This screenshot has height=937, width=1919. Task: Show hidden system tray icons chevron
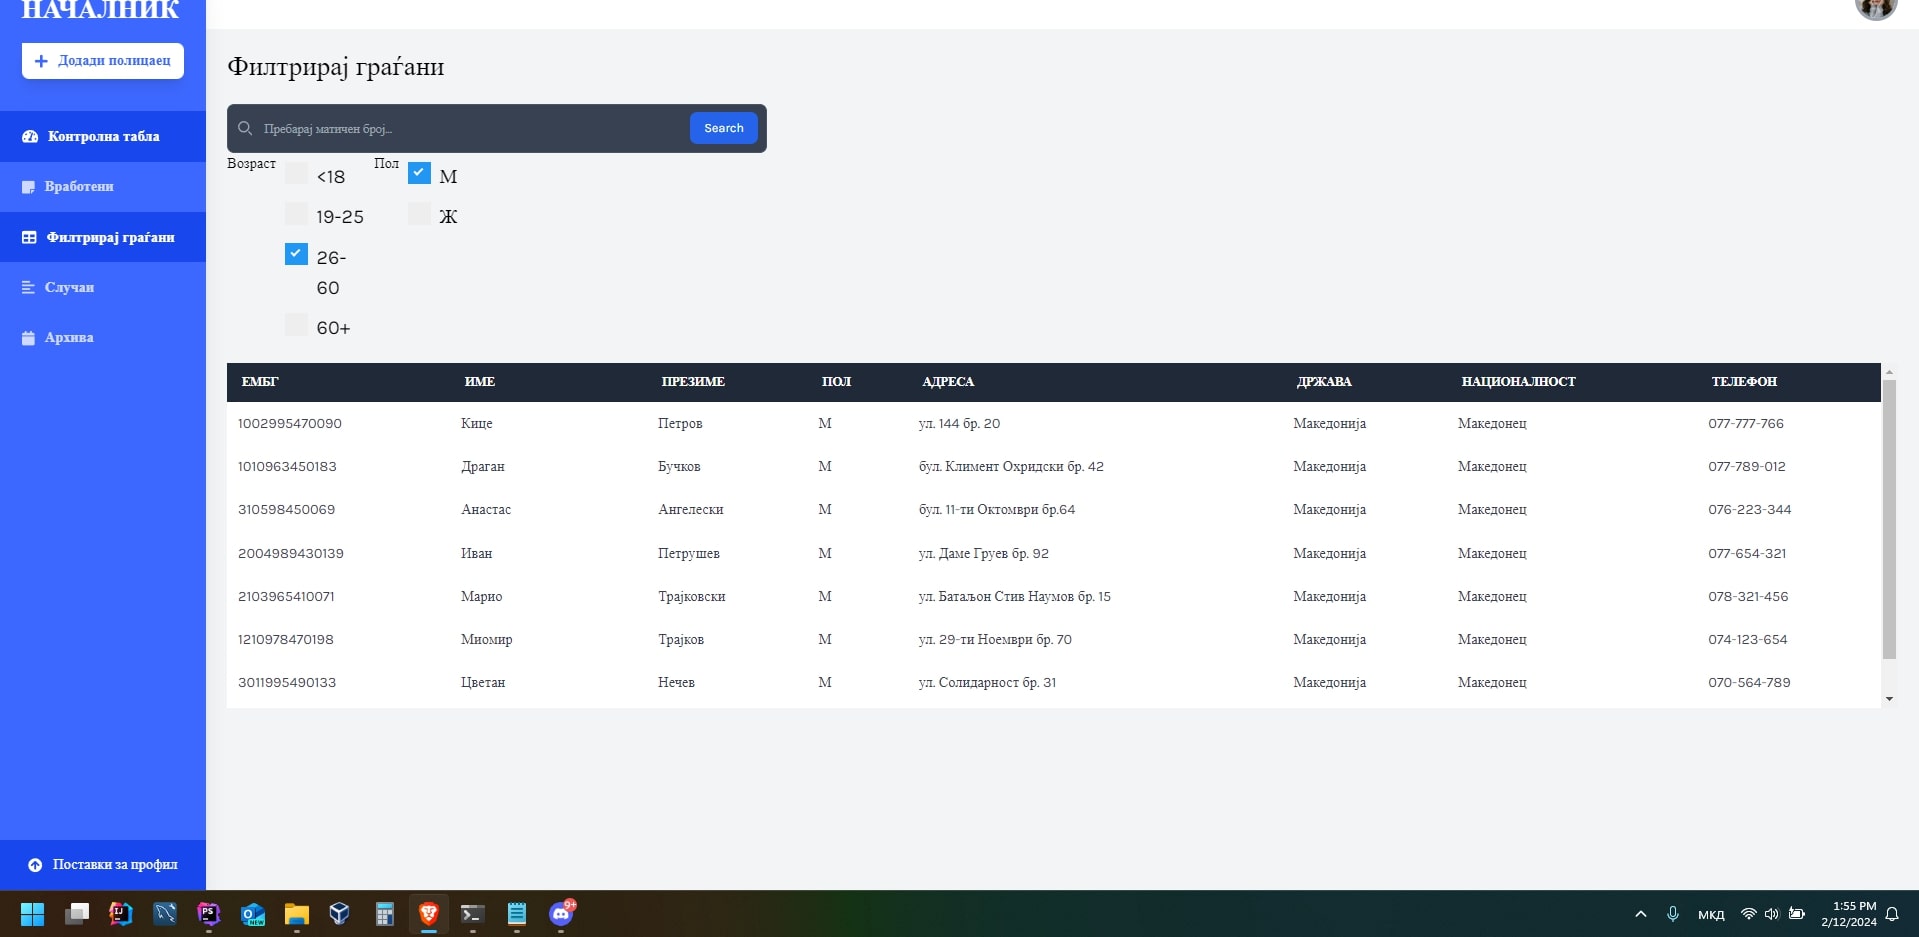tap(1640, 914)
